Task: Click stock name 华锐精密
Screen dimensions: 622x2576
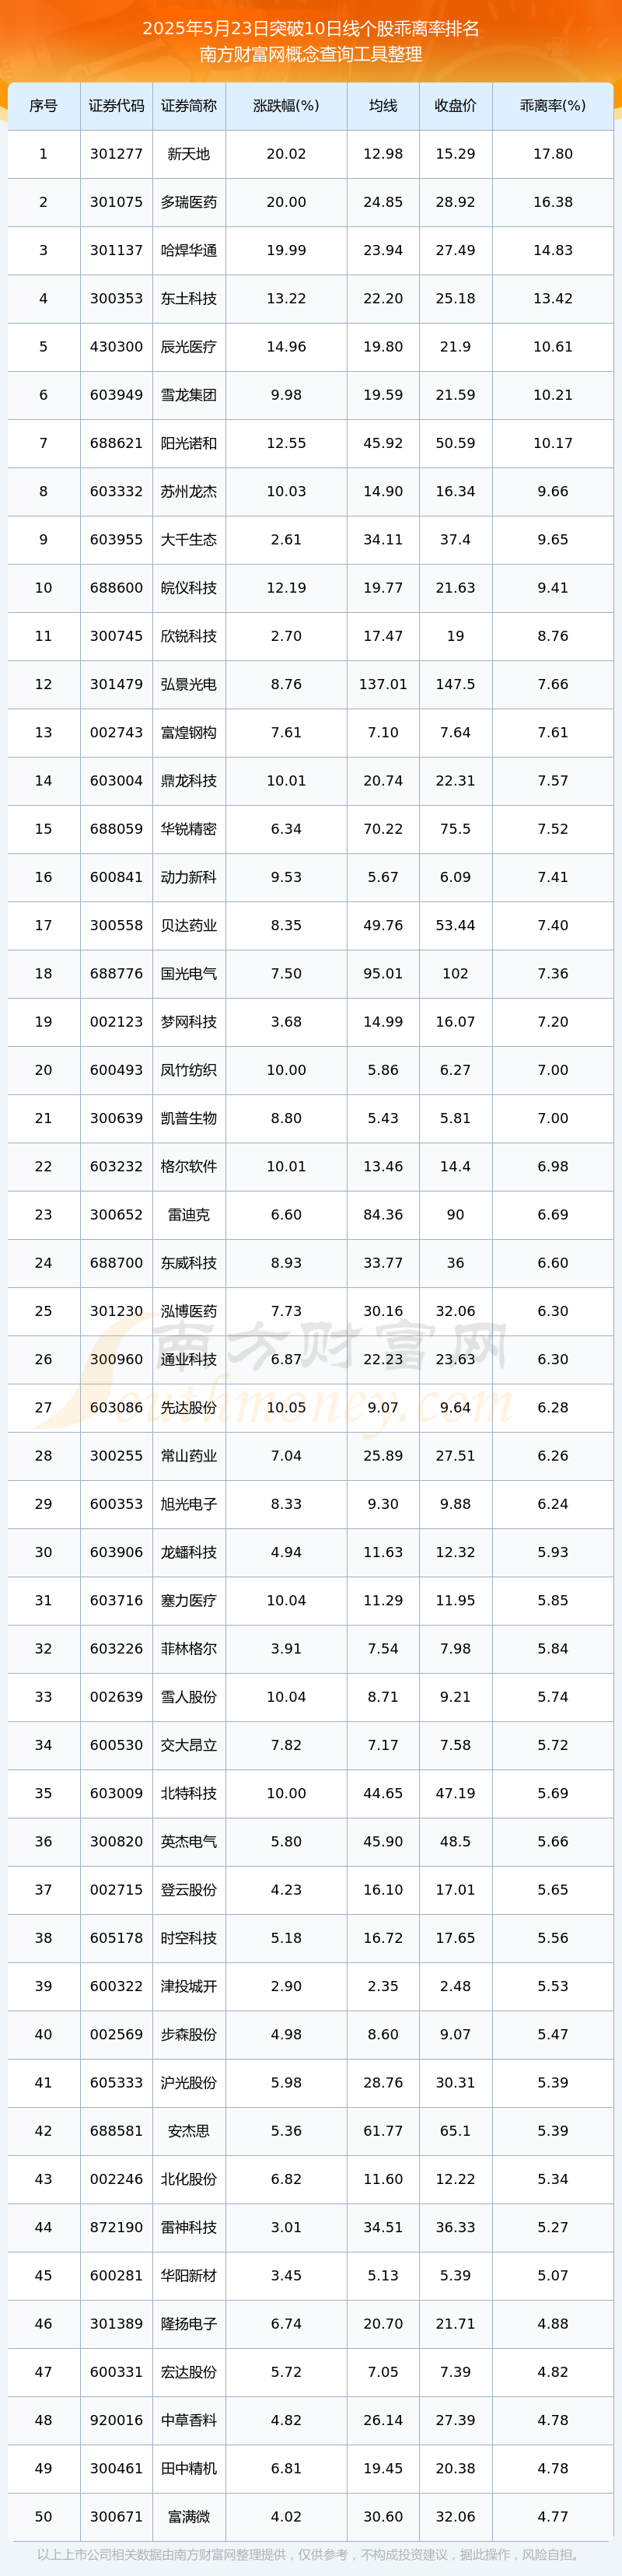Action: pyautogui.click(x=189, y=829)
